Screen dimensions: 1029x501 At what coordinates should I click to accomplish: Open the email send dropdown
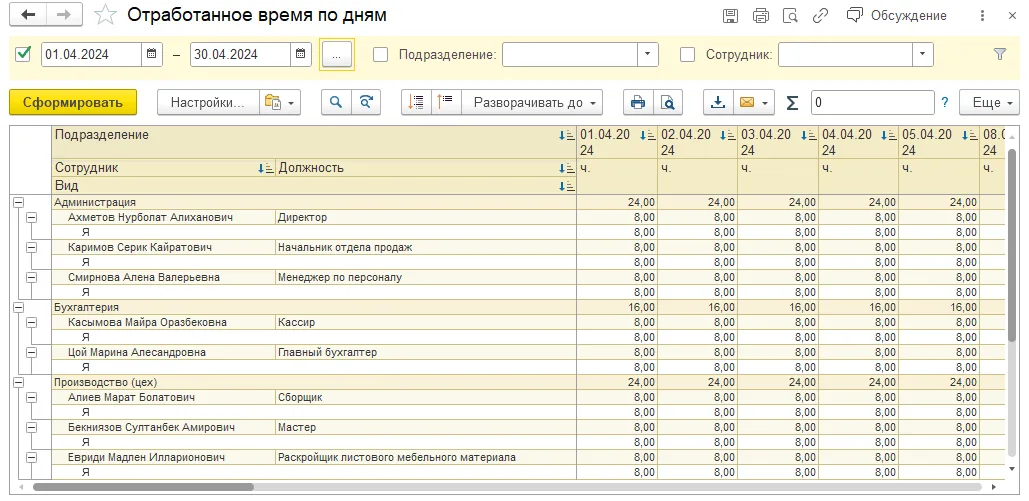click(x=754, y=102)
